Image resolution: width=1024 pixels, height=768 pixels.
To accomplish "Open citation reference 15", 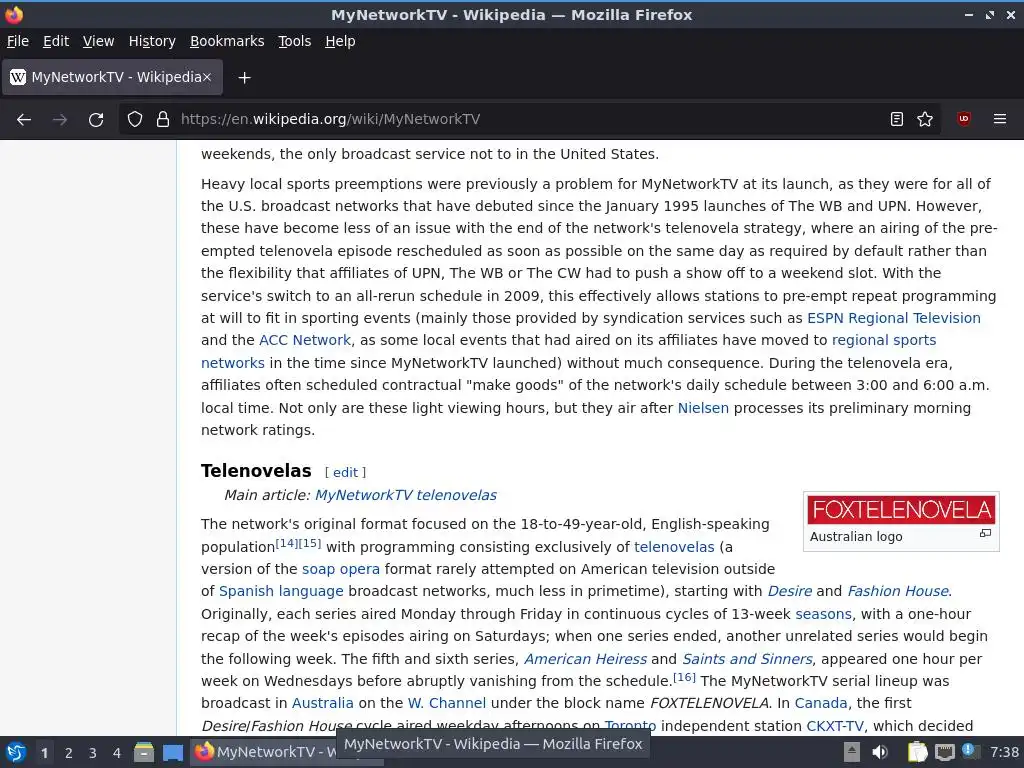I will (310, 543).
